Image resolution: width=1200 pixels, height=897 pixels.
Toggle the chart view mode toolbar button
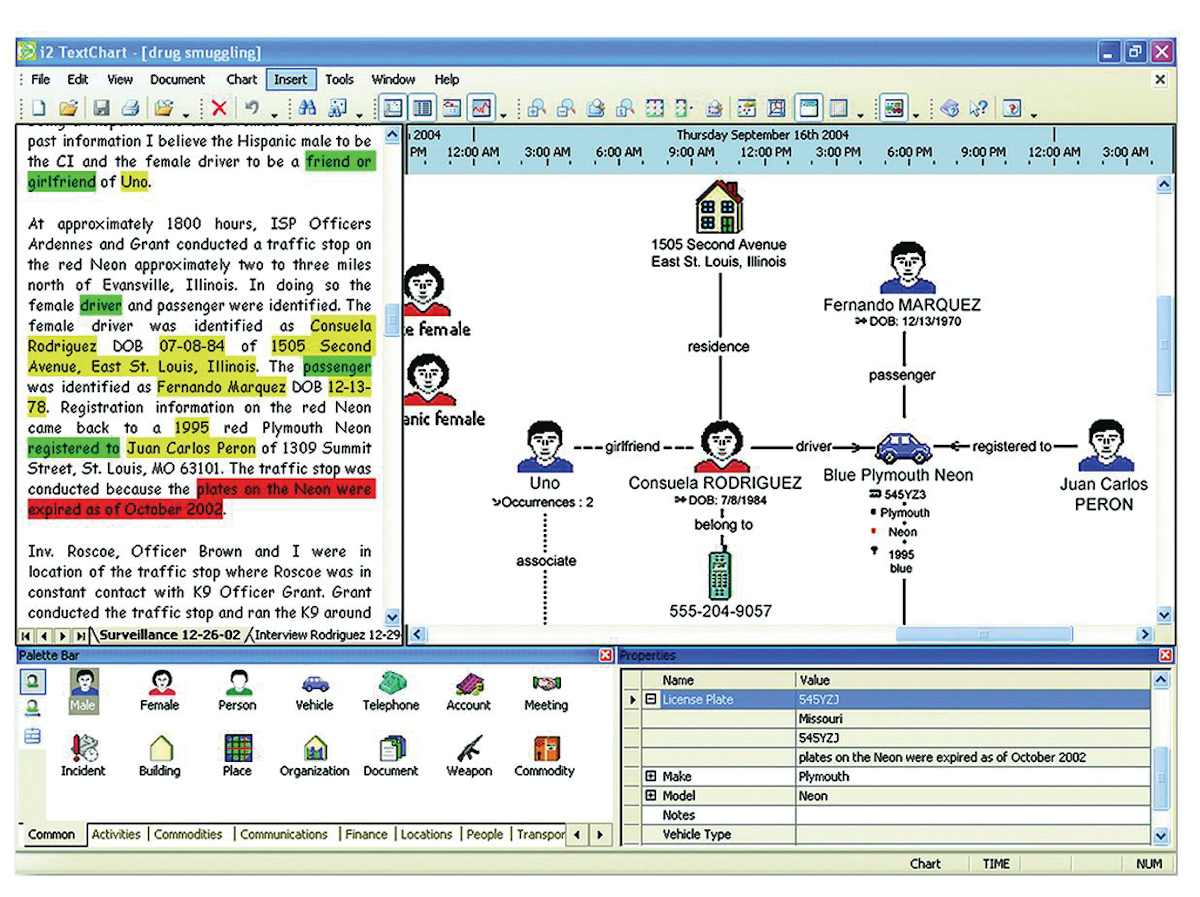coord(393,107)
